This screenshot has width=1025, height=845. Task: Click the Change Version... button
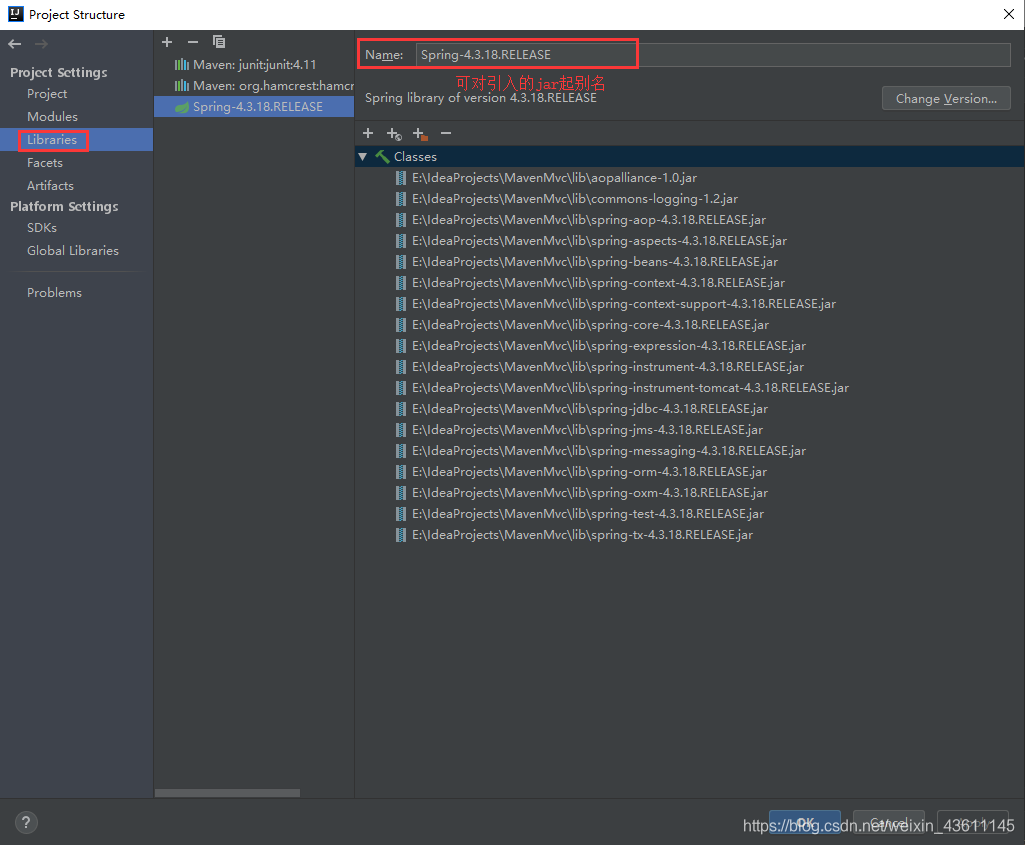[x=946, y=99]
